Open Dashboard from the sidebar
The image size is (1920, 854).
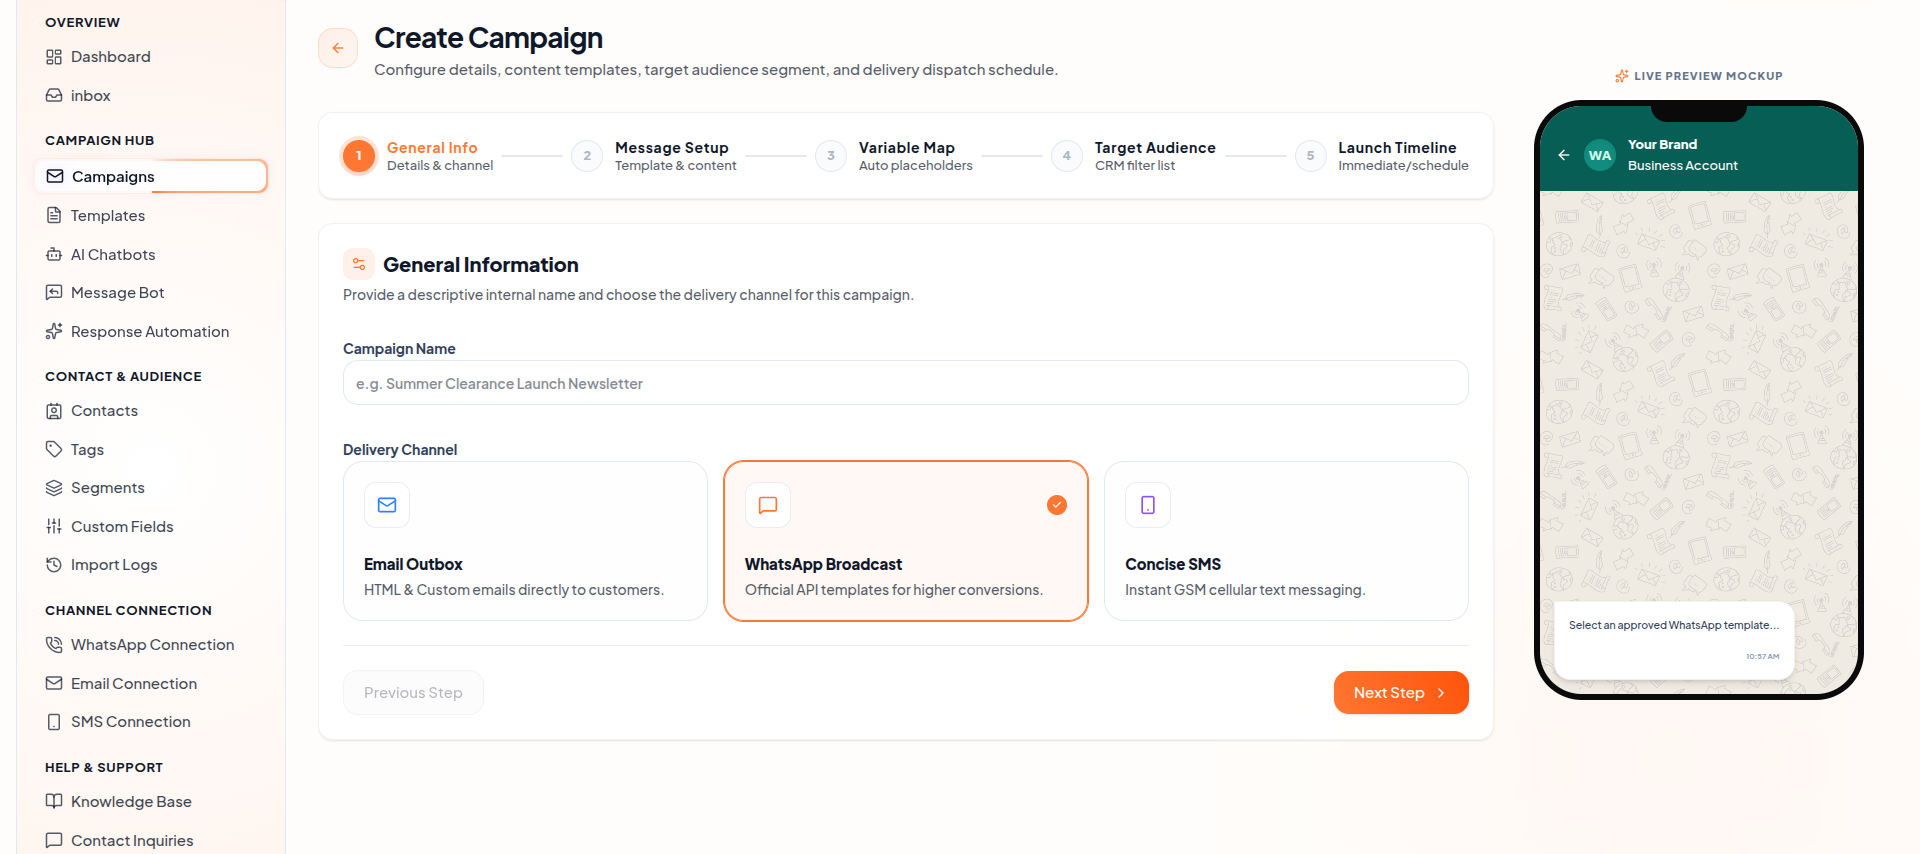(151, 57)
